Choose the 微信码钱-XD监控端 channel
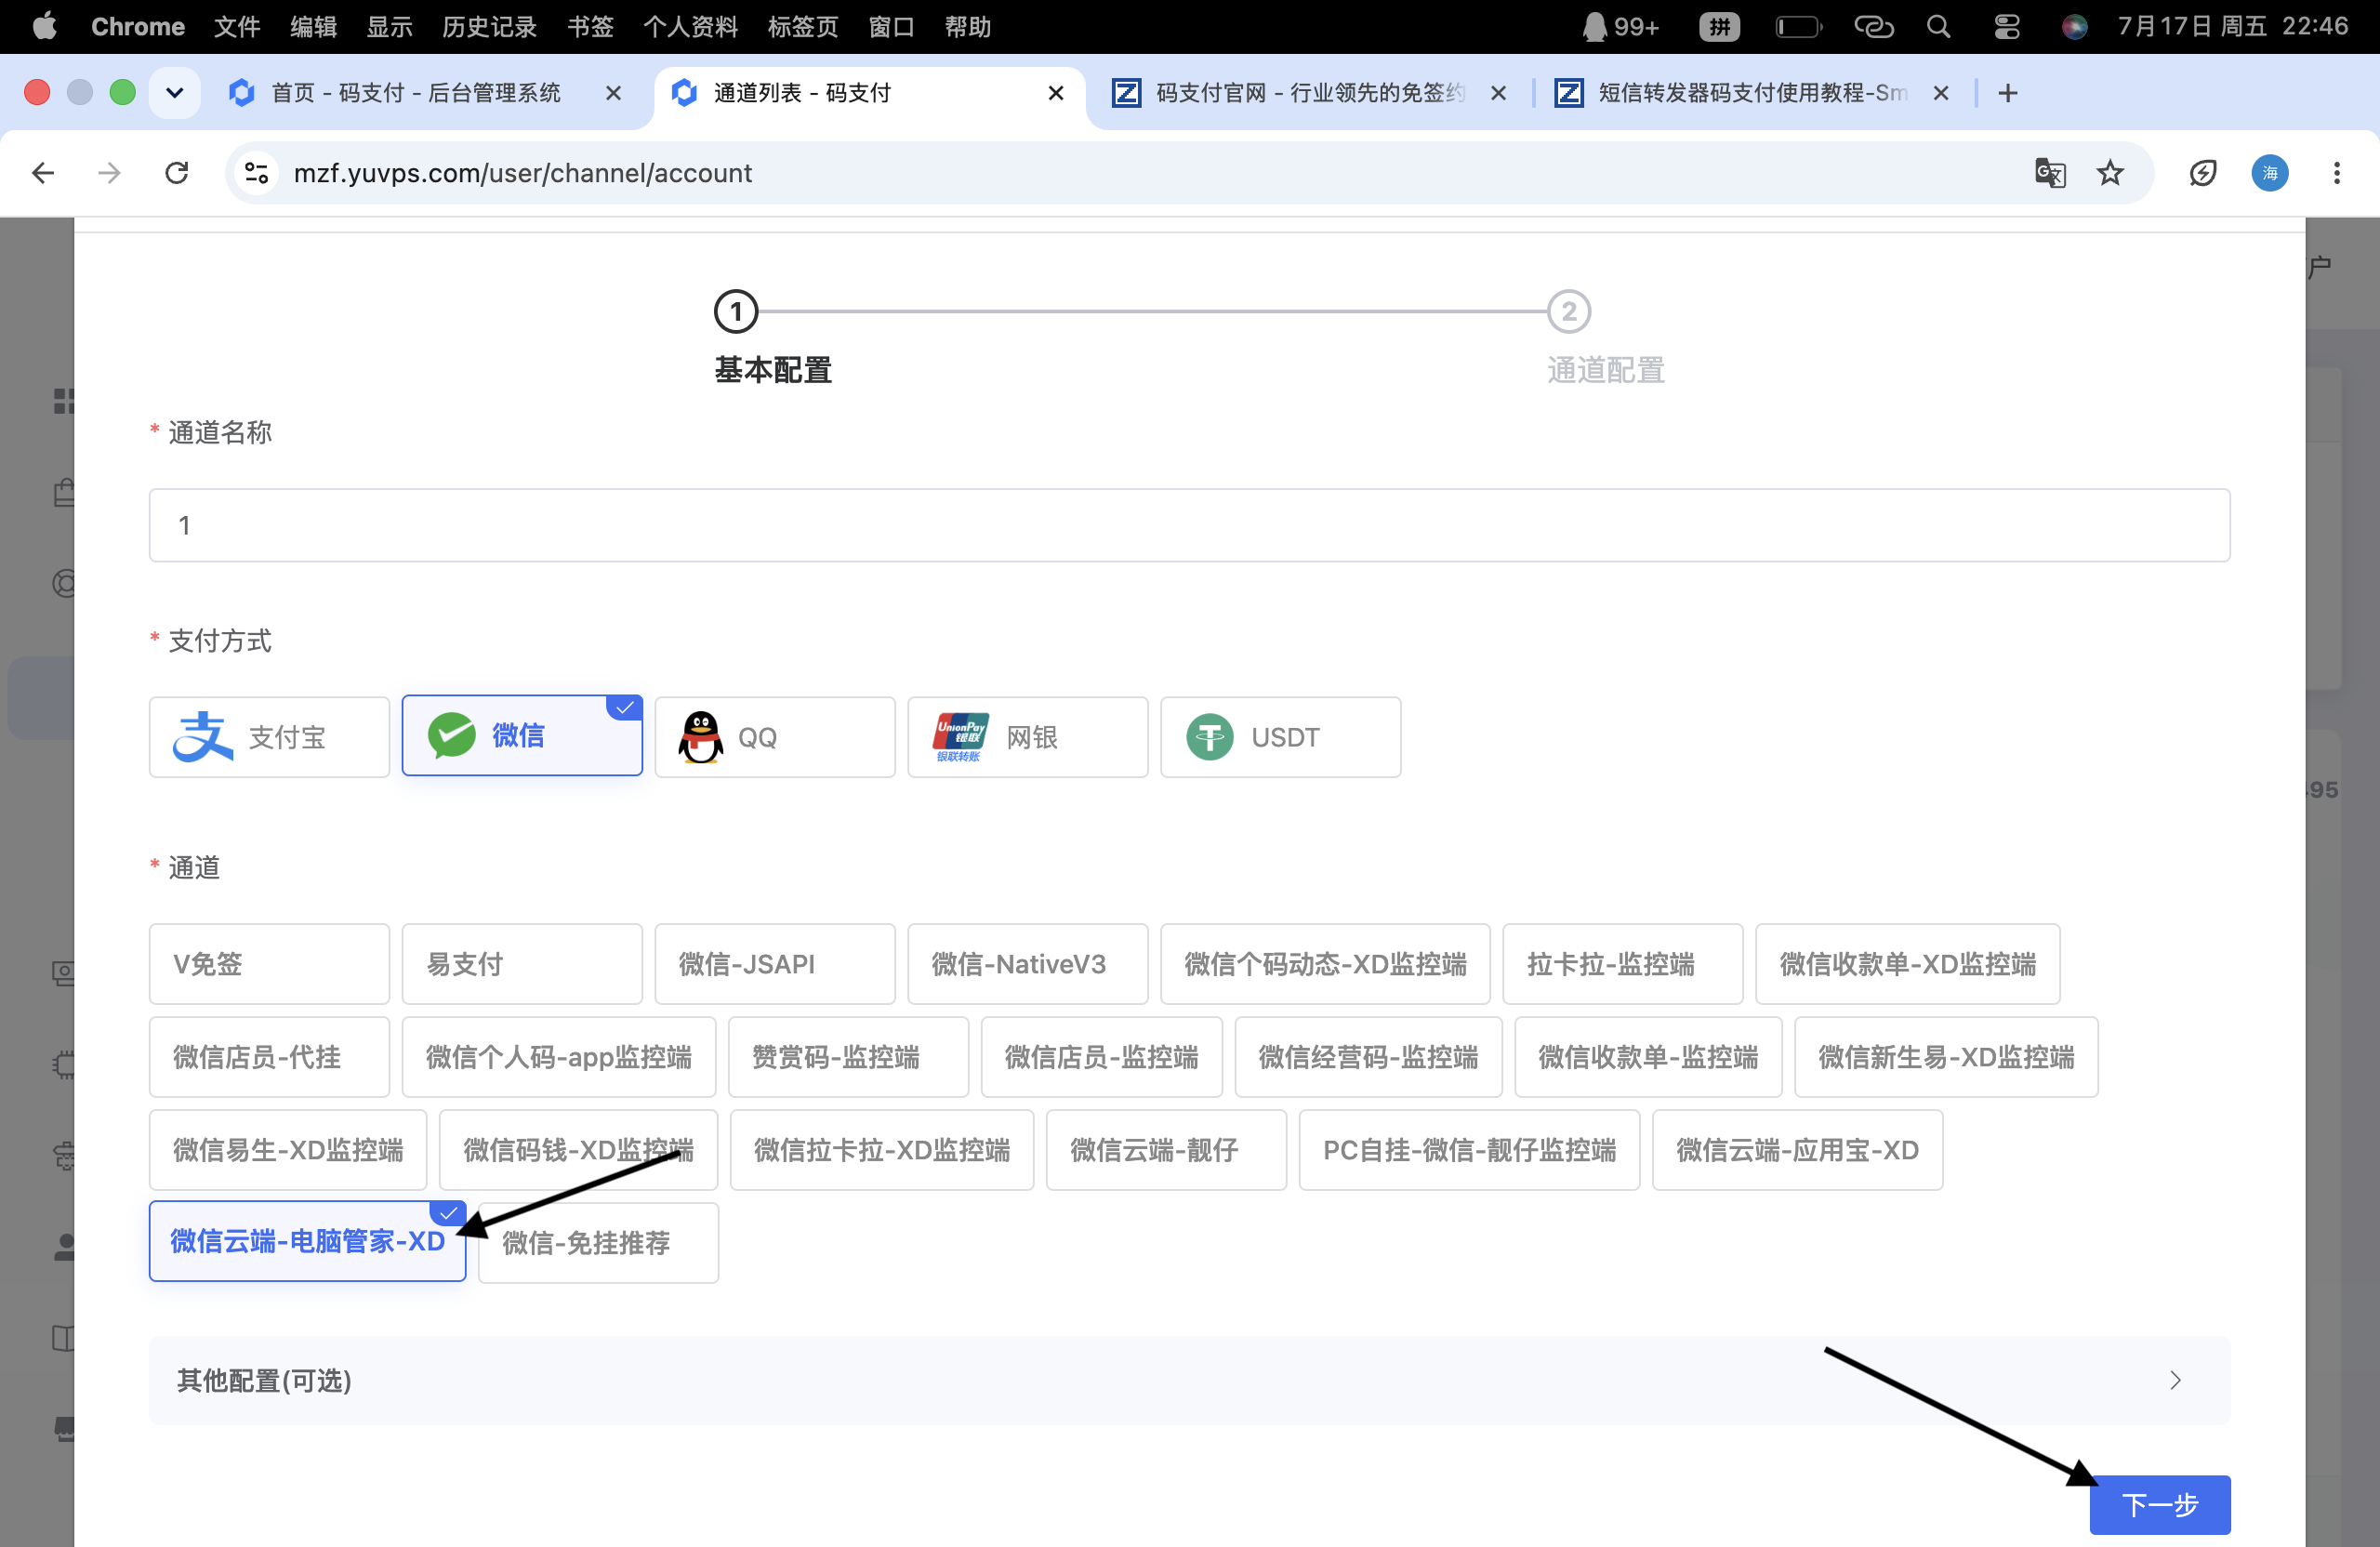The width and height of the screenshot is (2380, 1547). 578,1150
